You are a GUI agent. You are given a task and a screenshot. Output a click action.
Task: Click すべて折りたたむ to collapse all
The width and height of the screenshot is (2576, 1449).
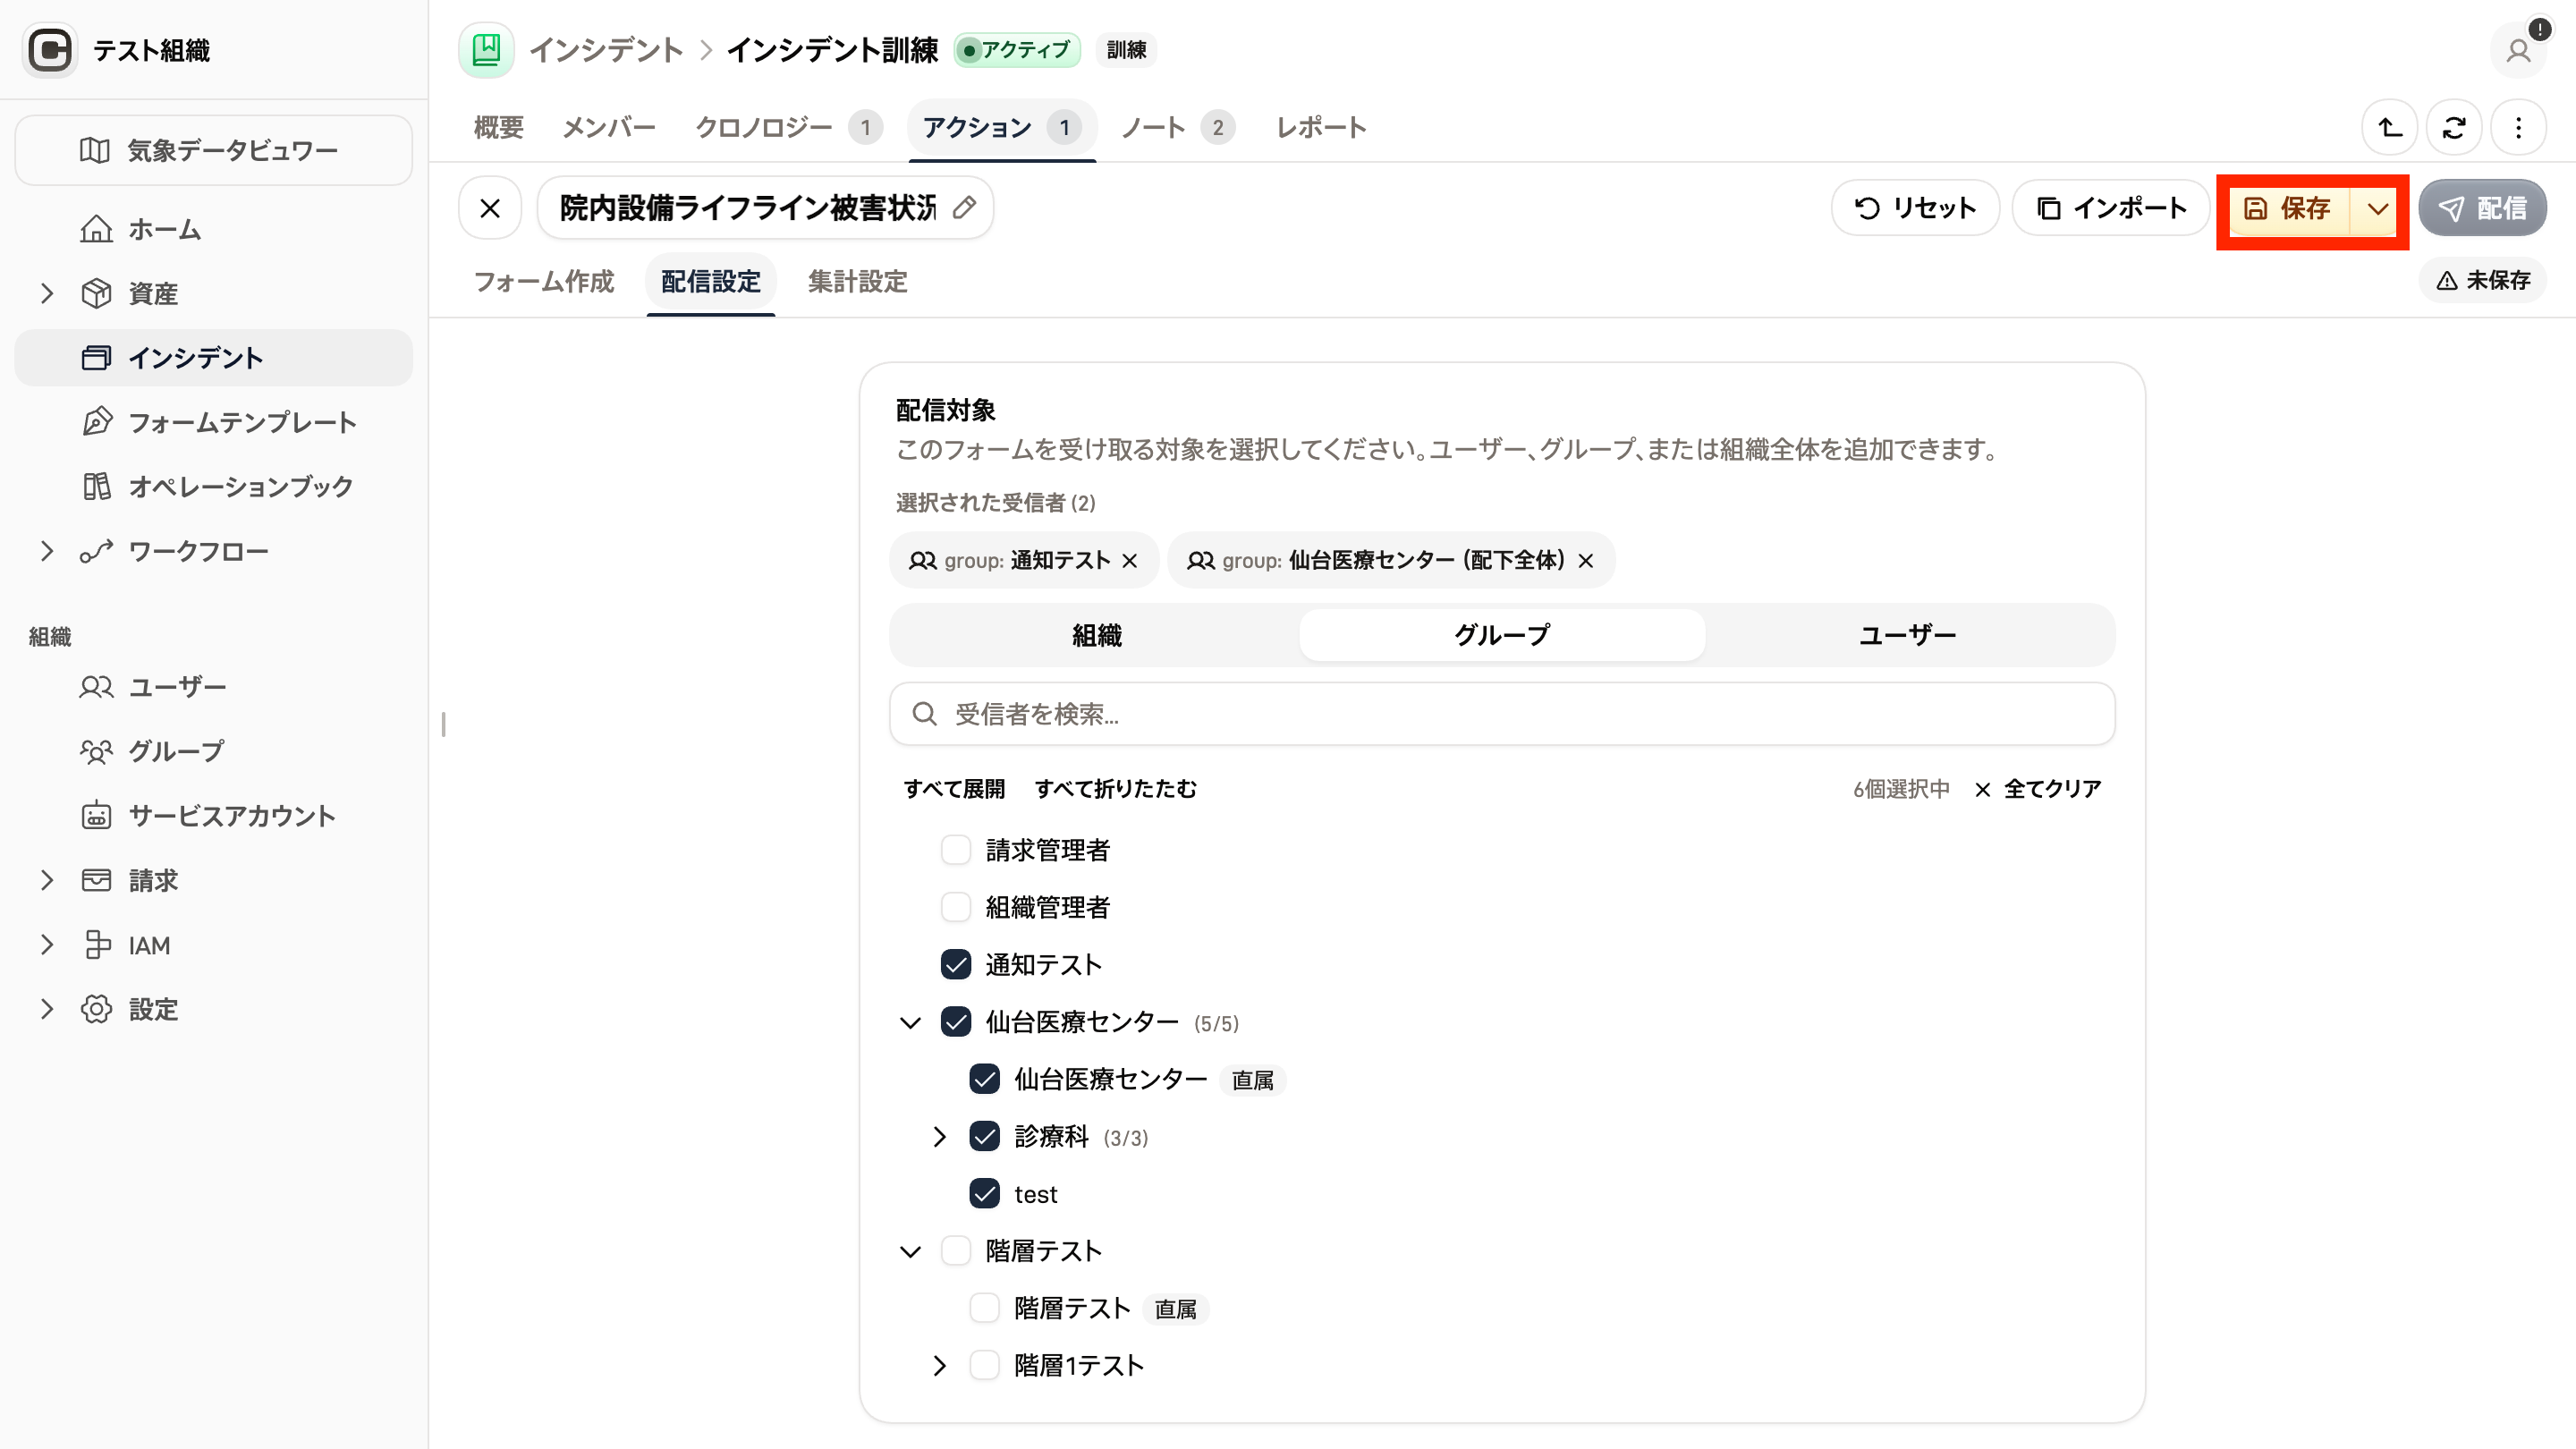click(x=1115, y=789)
